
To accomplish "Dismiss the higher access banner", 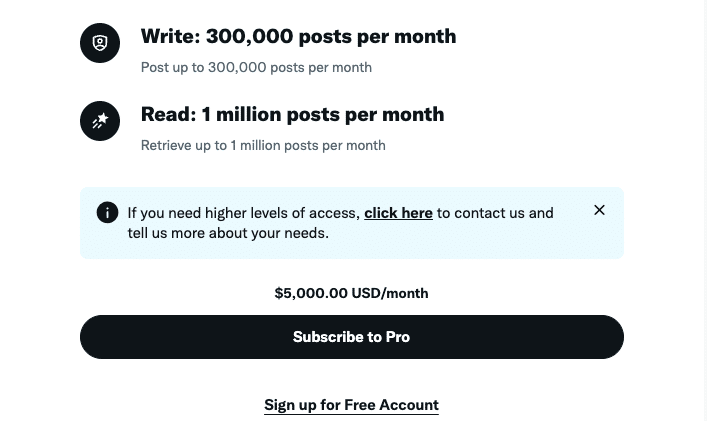I will (599, 210).
